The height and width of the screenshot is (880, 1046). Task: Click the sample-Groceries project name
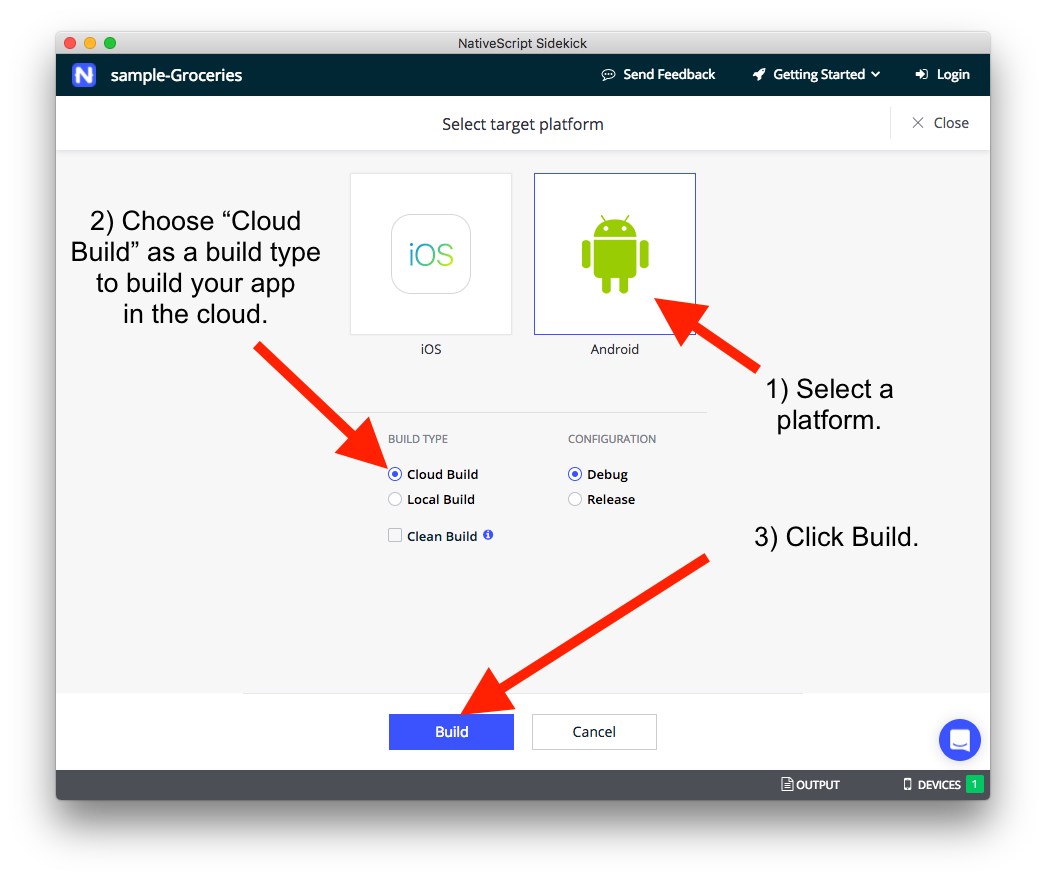[x=176, y=75]
